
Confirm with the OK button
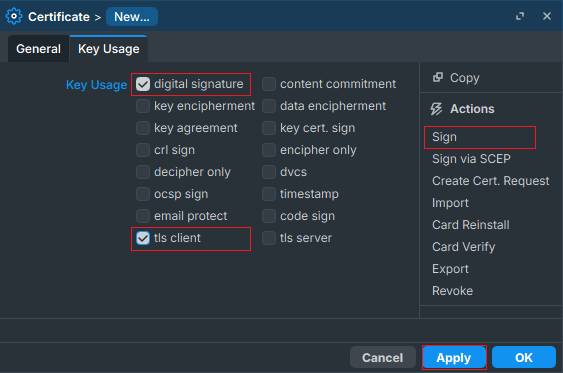coord(524,357)
